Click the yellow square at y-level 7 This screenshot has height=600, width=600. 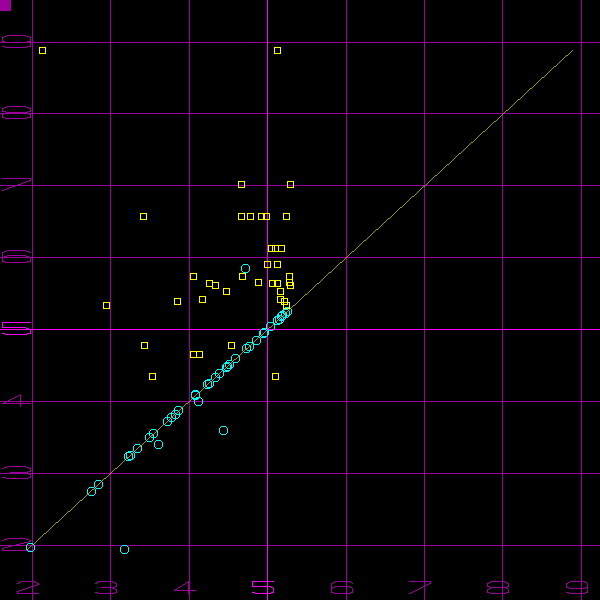[x=241, y=184]
